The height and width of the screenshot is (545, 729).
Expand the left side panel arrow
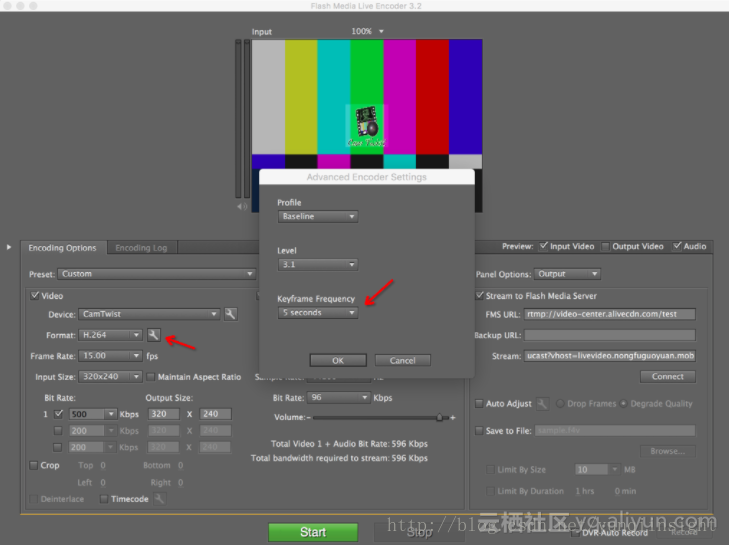(9, 247)
